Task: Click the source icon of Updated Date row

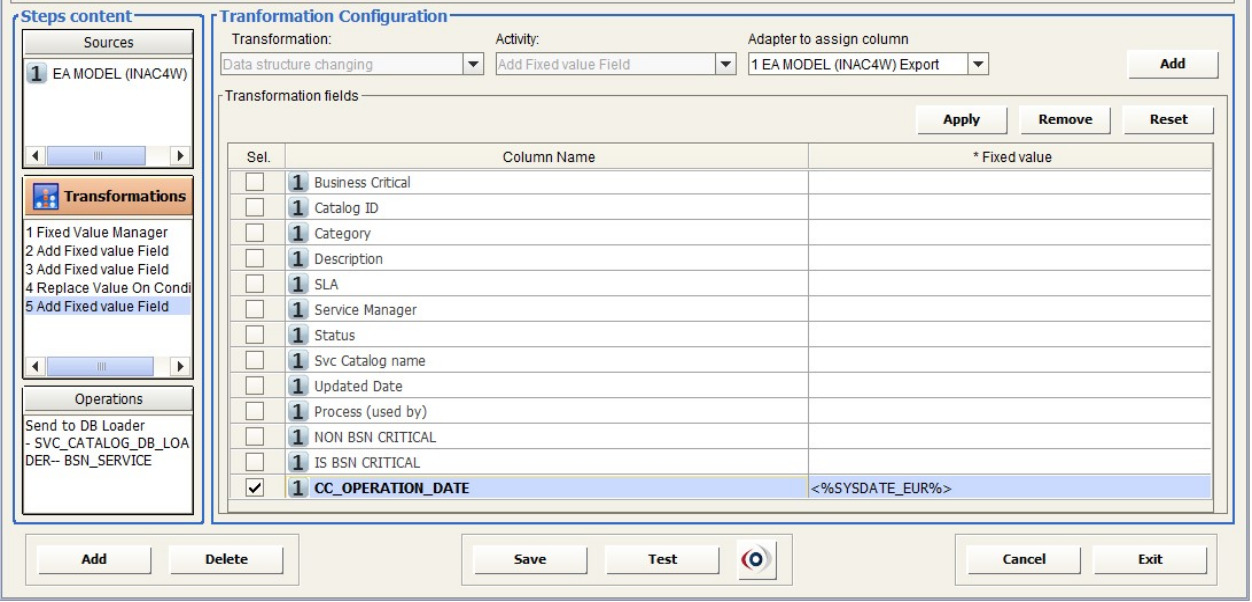Action: pyautogui.click(x=298, y=386)
